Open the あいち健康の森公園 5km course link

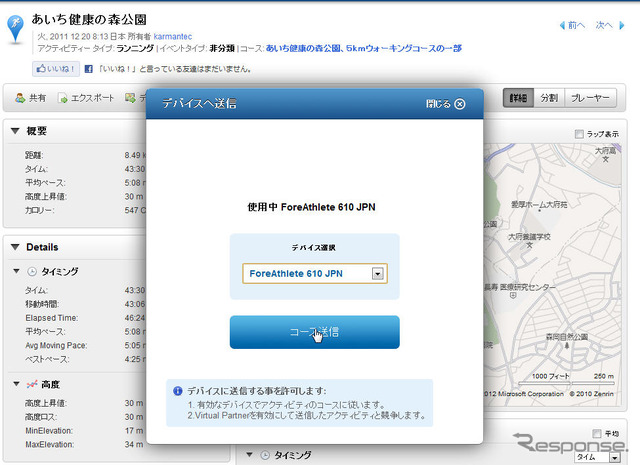point(364,48)
